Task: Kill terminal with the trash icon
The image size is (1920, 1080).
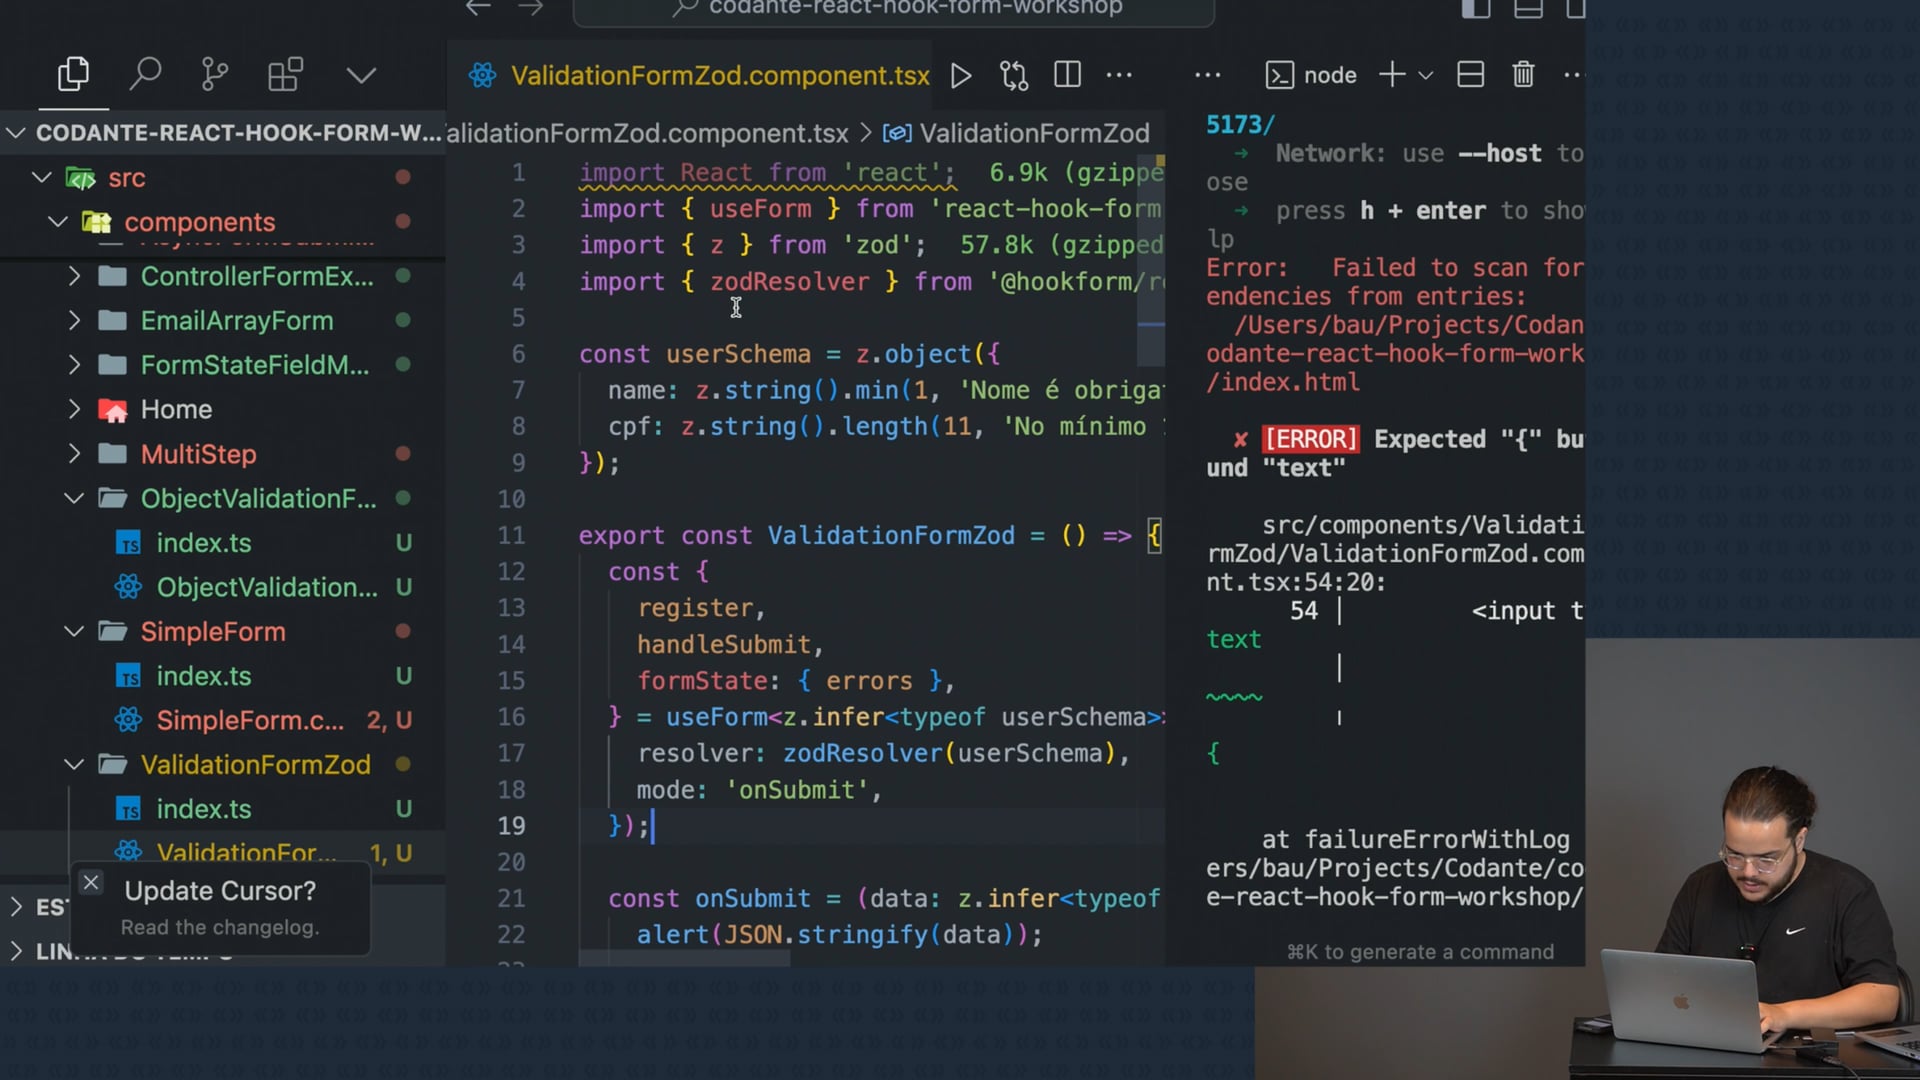Action: (x=1523, y=75)
